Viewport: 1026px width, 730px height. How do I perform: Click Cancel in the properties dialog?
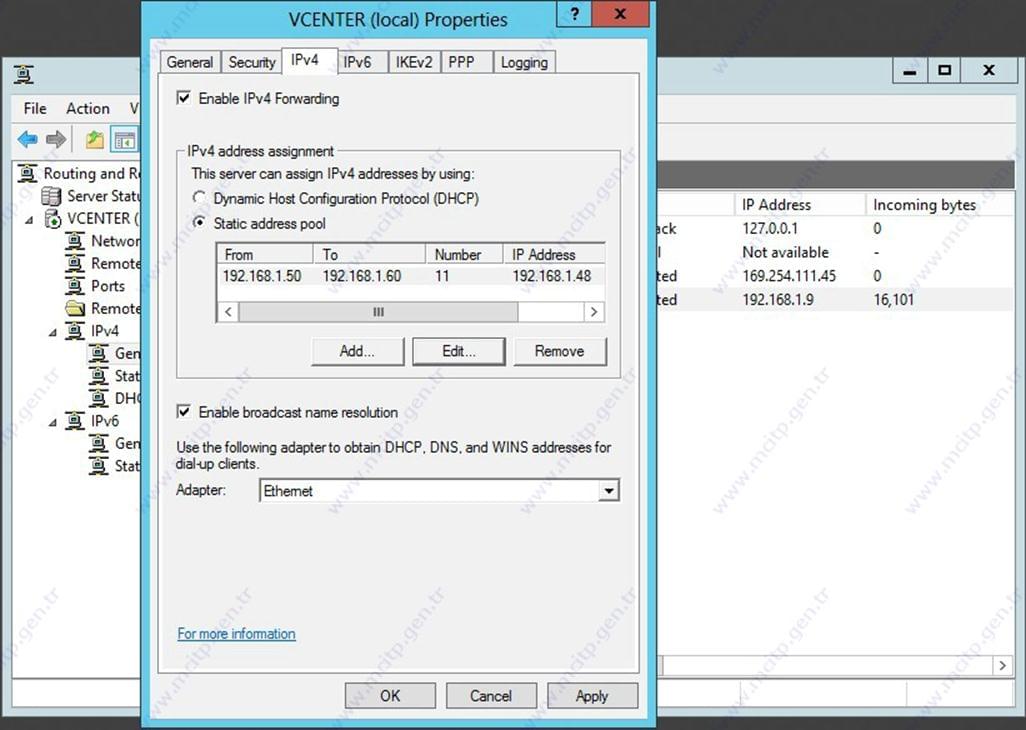pos(491,695)
